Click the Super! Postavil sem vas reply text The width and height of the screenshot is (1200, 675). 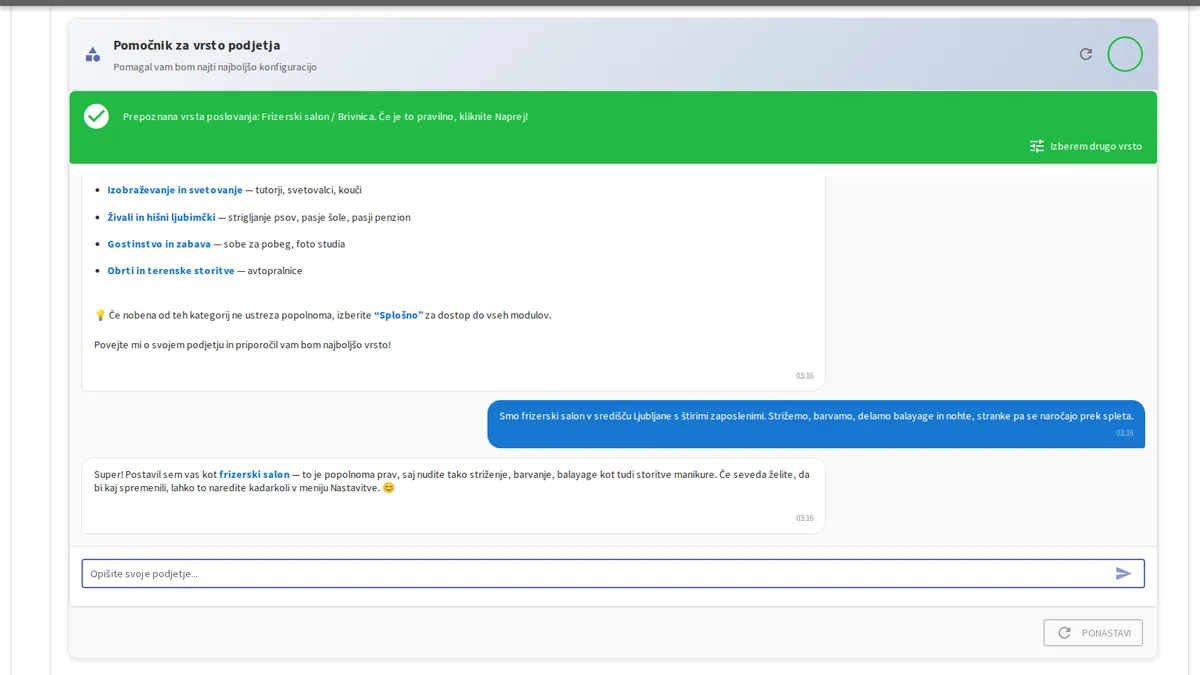(x=453, y=481)
